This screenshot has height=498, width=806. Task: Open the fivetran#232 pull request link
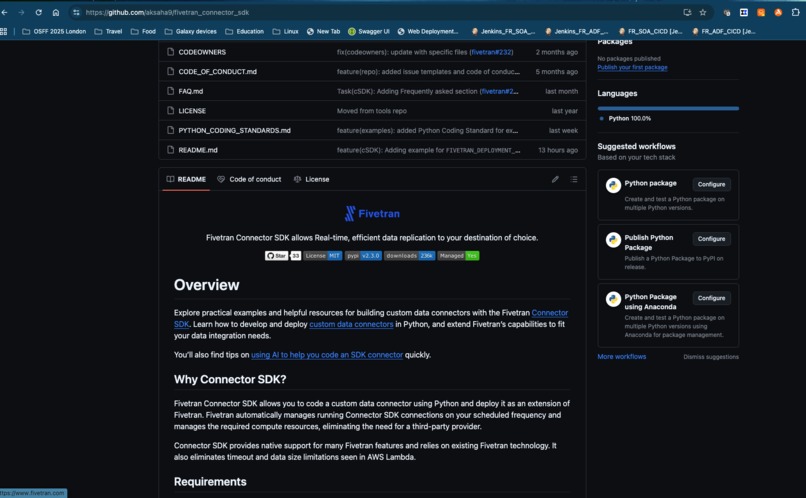(491, 52)
